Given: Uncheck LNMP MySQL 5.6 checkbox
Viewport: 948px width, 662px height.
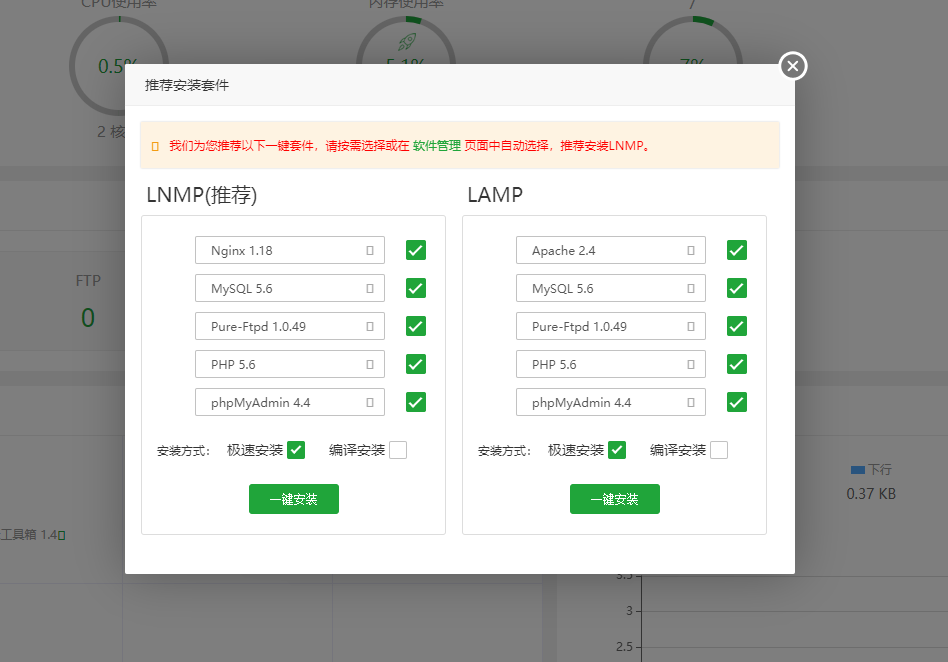Looking at the screenshot, I should click(416, 288).
